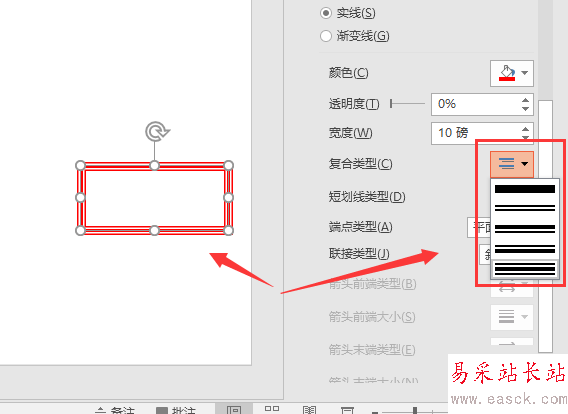Viewport: 568px width, 414px height.
Task: Open the 箭头前端大小 arrow size dropdown
Action: 511,317
